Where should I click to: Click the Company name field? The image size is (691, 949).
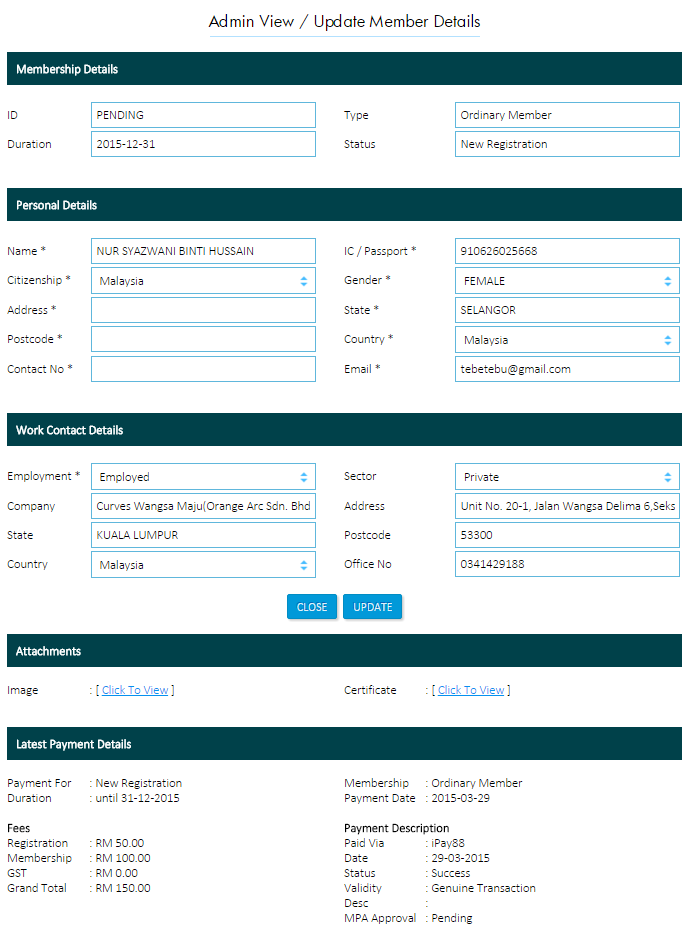[x=203, y=506]
